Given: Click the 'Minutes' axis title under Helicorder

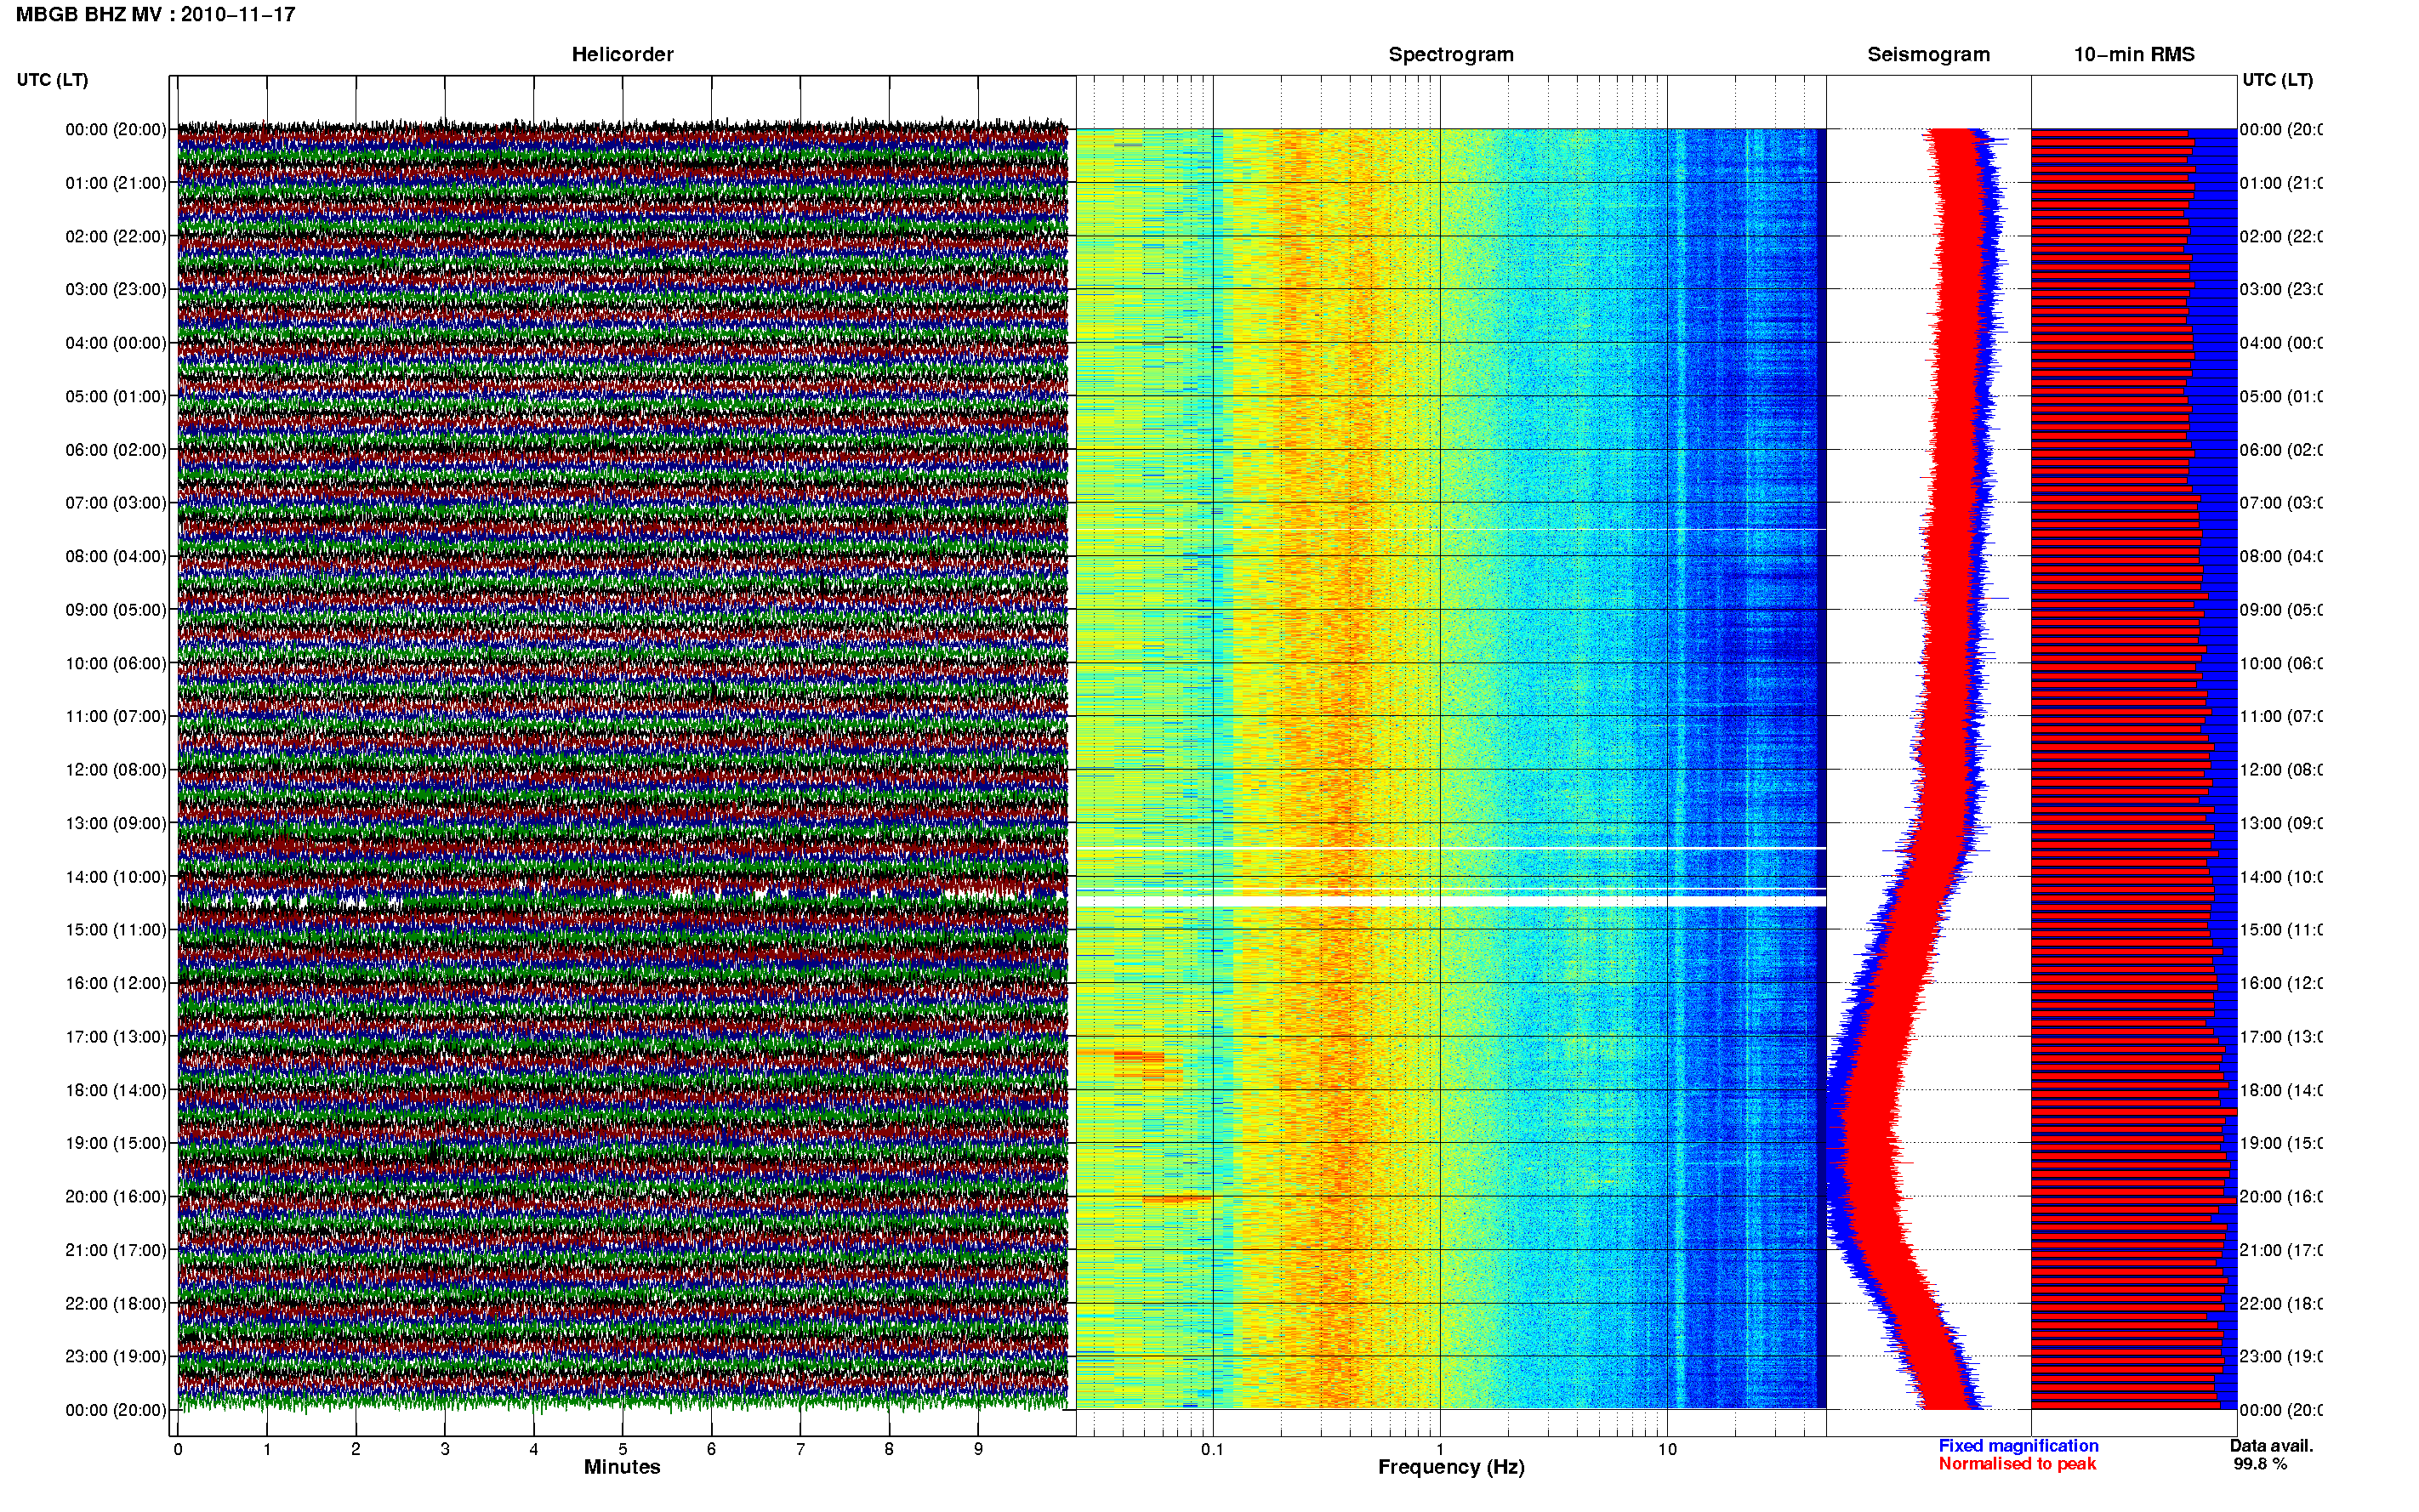Looking at the screenshot, I should click(x=622, y=1467).
